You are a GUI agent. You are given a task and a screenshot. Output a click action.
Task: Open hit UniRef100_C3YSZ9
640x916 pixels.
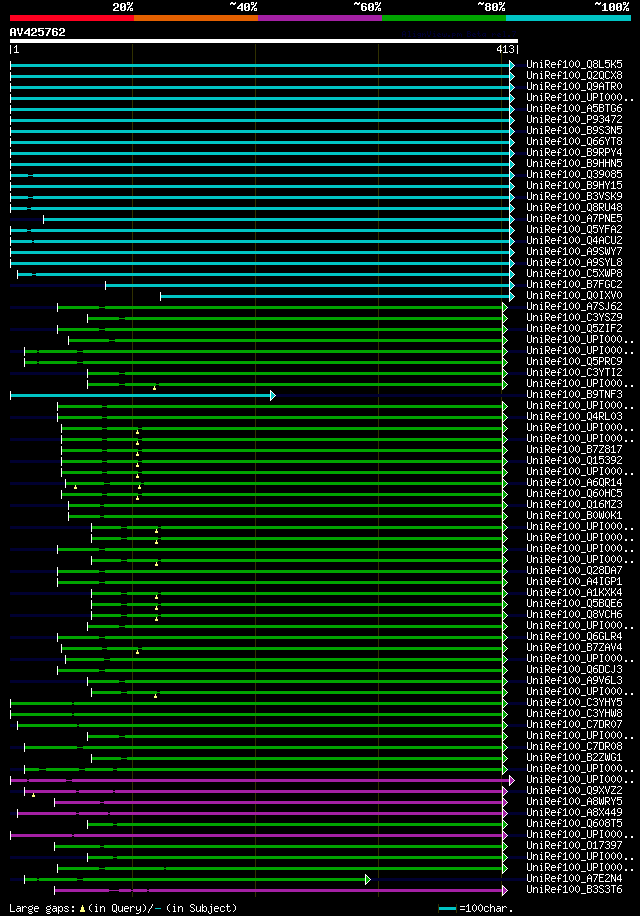coord(574,317)
